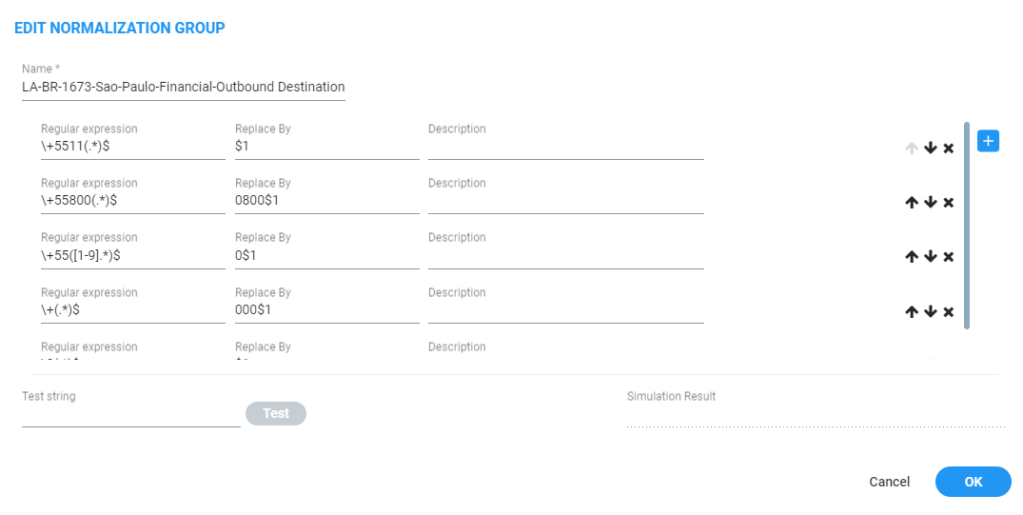
Task: Click the Test string input field
Action: tap(131, 415)
